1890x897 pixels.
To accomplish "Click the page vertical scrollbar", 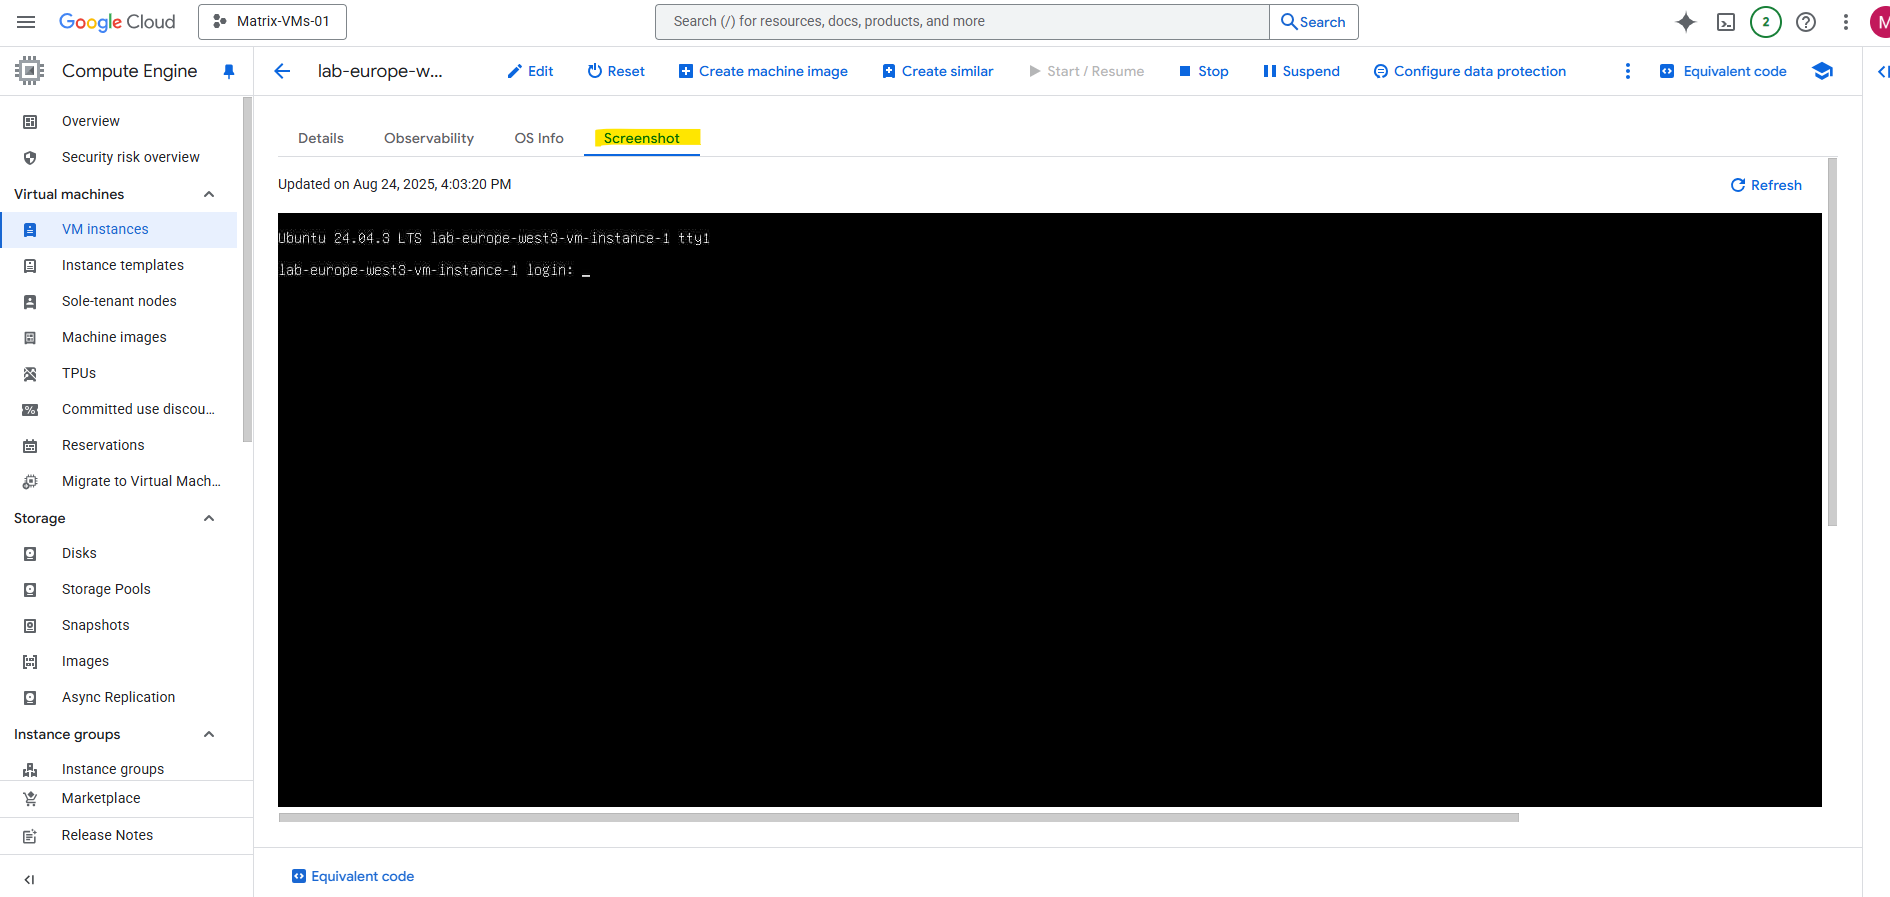I will [1833, 342].
